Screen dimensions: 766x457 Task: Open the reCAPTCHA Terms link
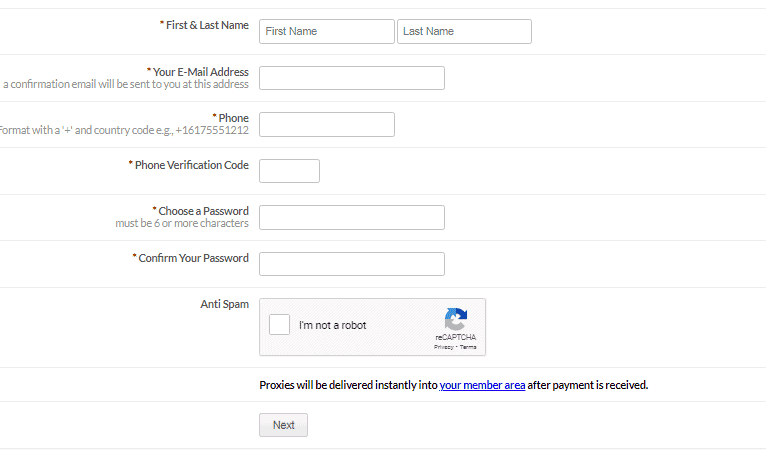tap(468, 347)
